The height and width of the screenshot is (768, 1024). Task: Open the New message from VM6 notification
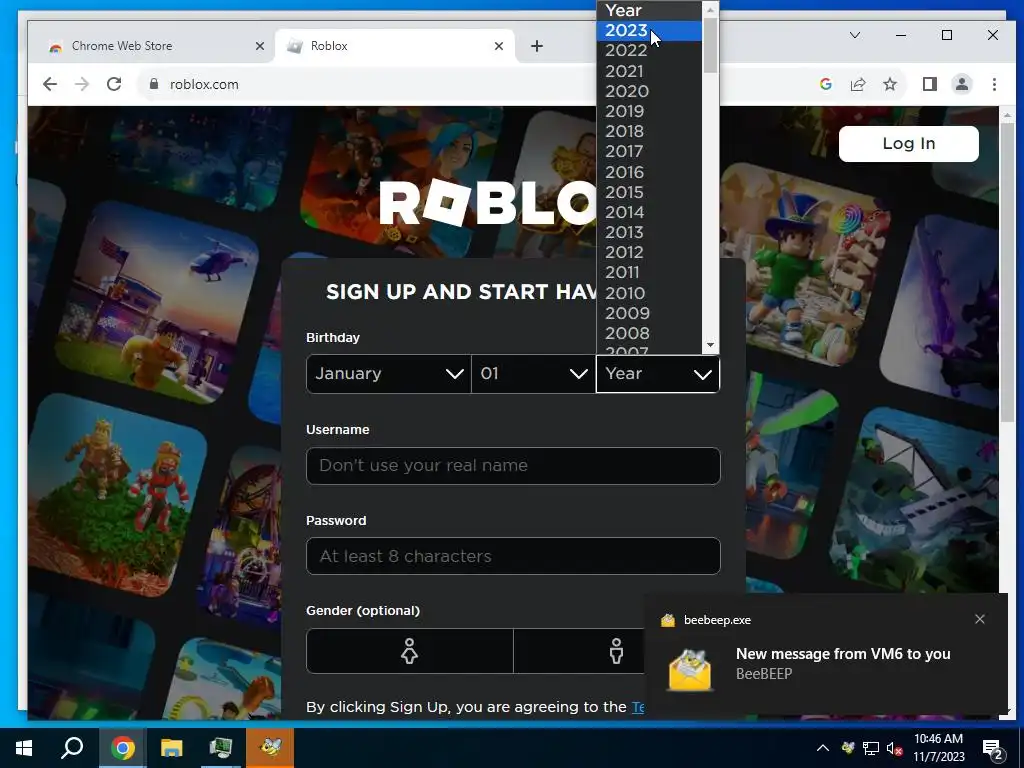pos(827,654)
